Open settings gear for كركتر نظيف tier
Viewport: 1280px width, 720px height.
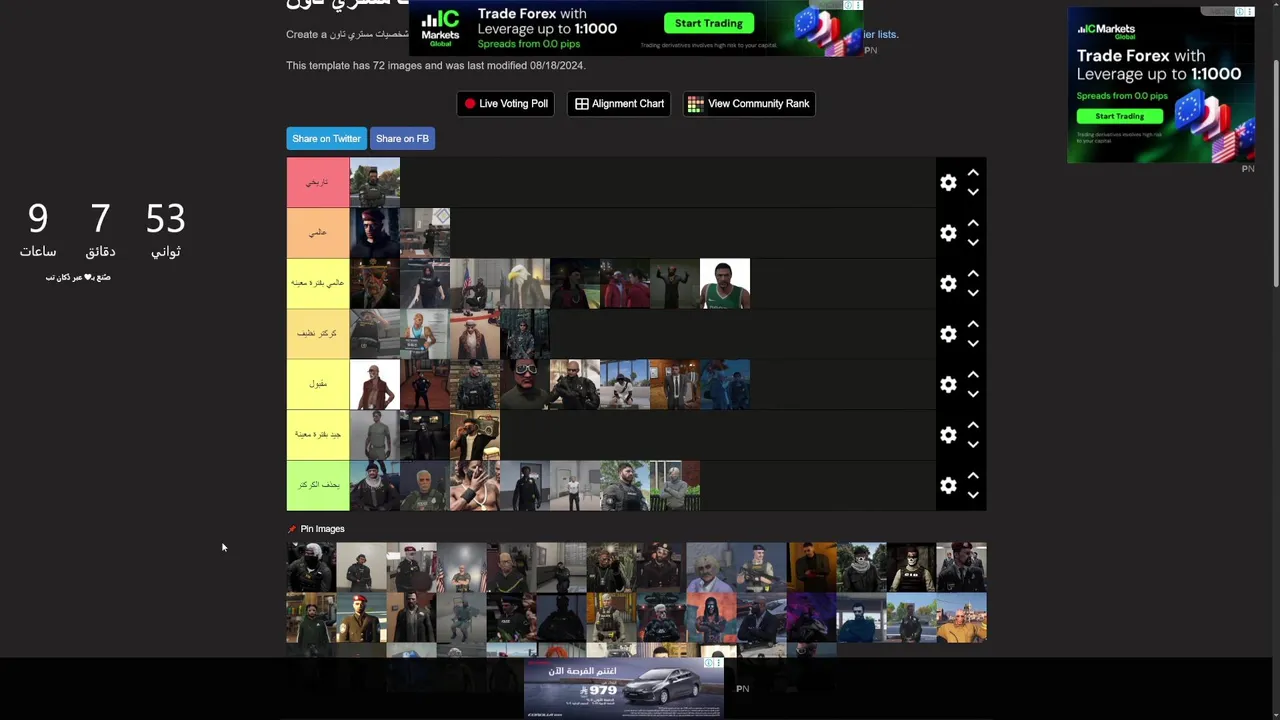(x=948, y=334)
